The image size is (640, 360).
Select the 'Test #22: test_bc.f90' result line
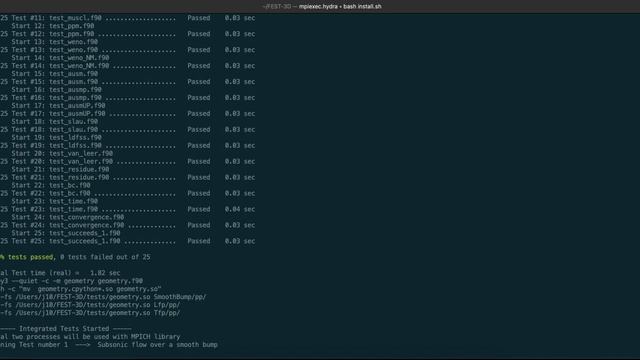tap(128, 193)
